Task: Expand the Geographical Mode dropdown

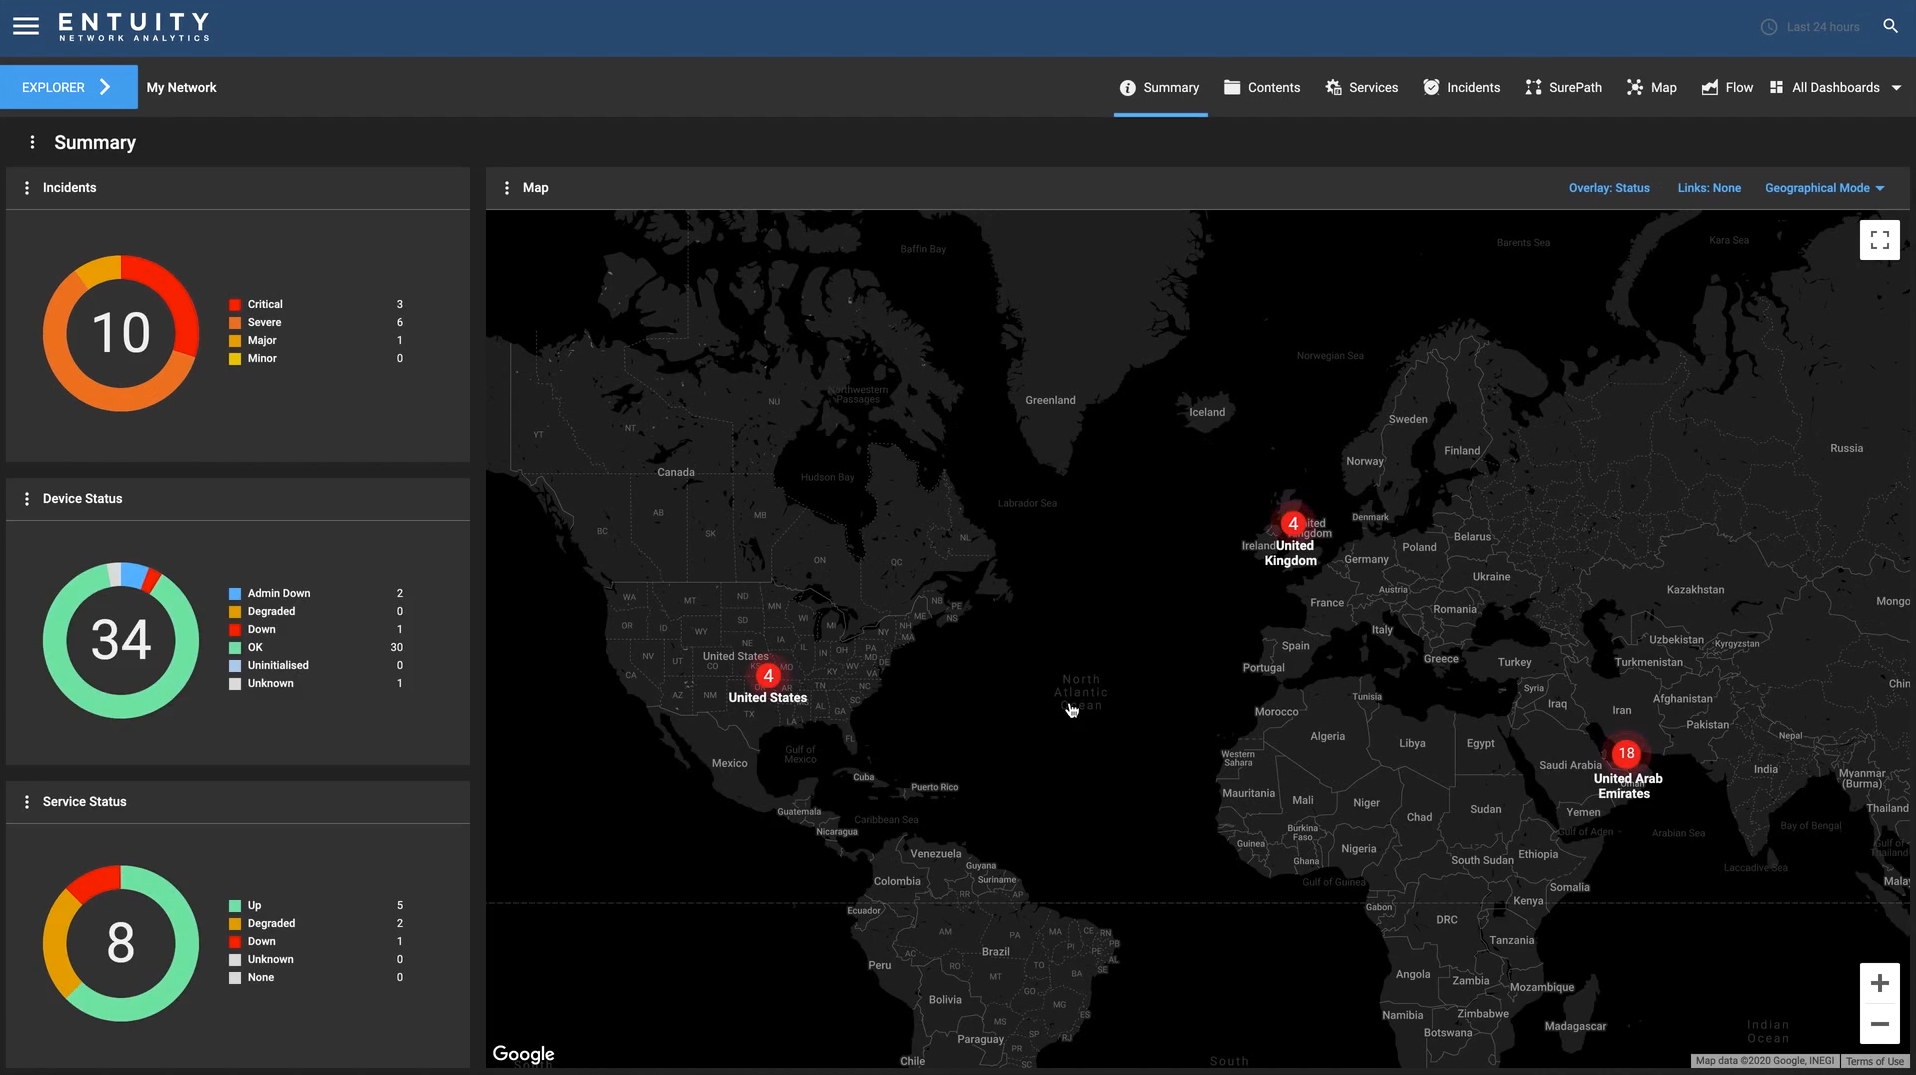Action: (x=1824, y=188)
